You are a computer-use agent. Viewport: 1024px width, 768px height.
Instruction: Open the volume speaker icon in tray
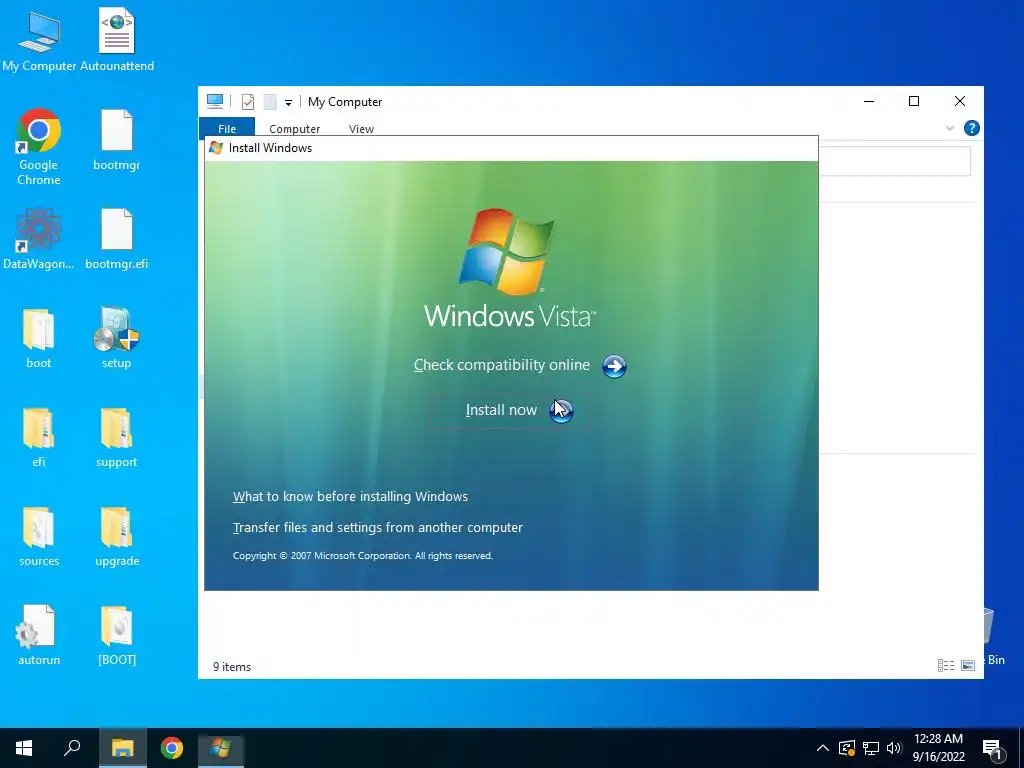(x=894, y=748)
